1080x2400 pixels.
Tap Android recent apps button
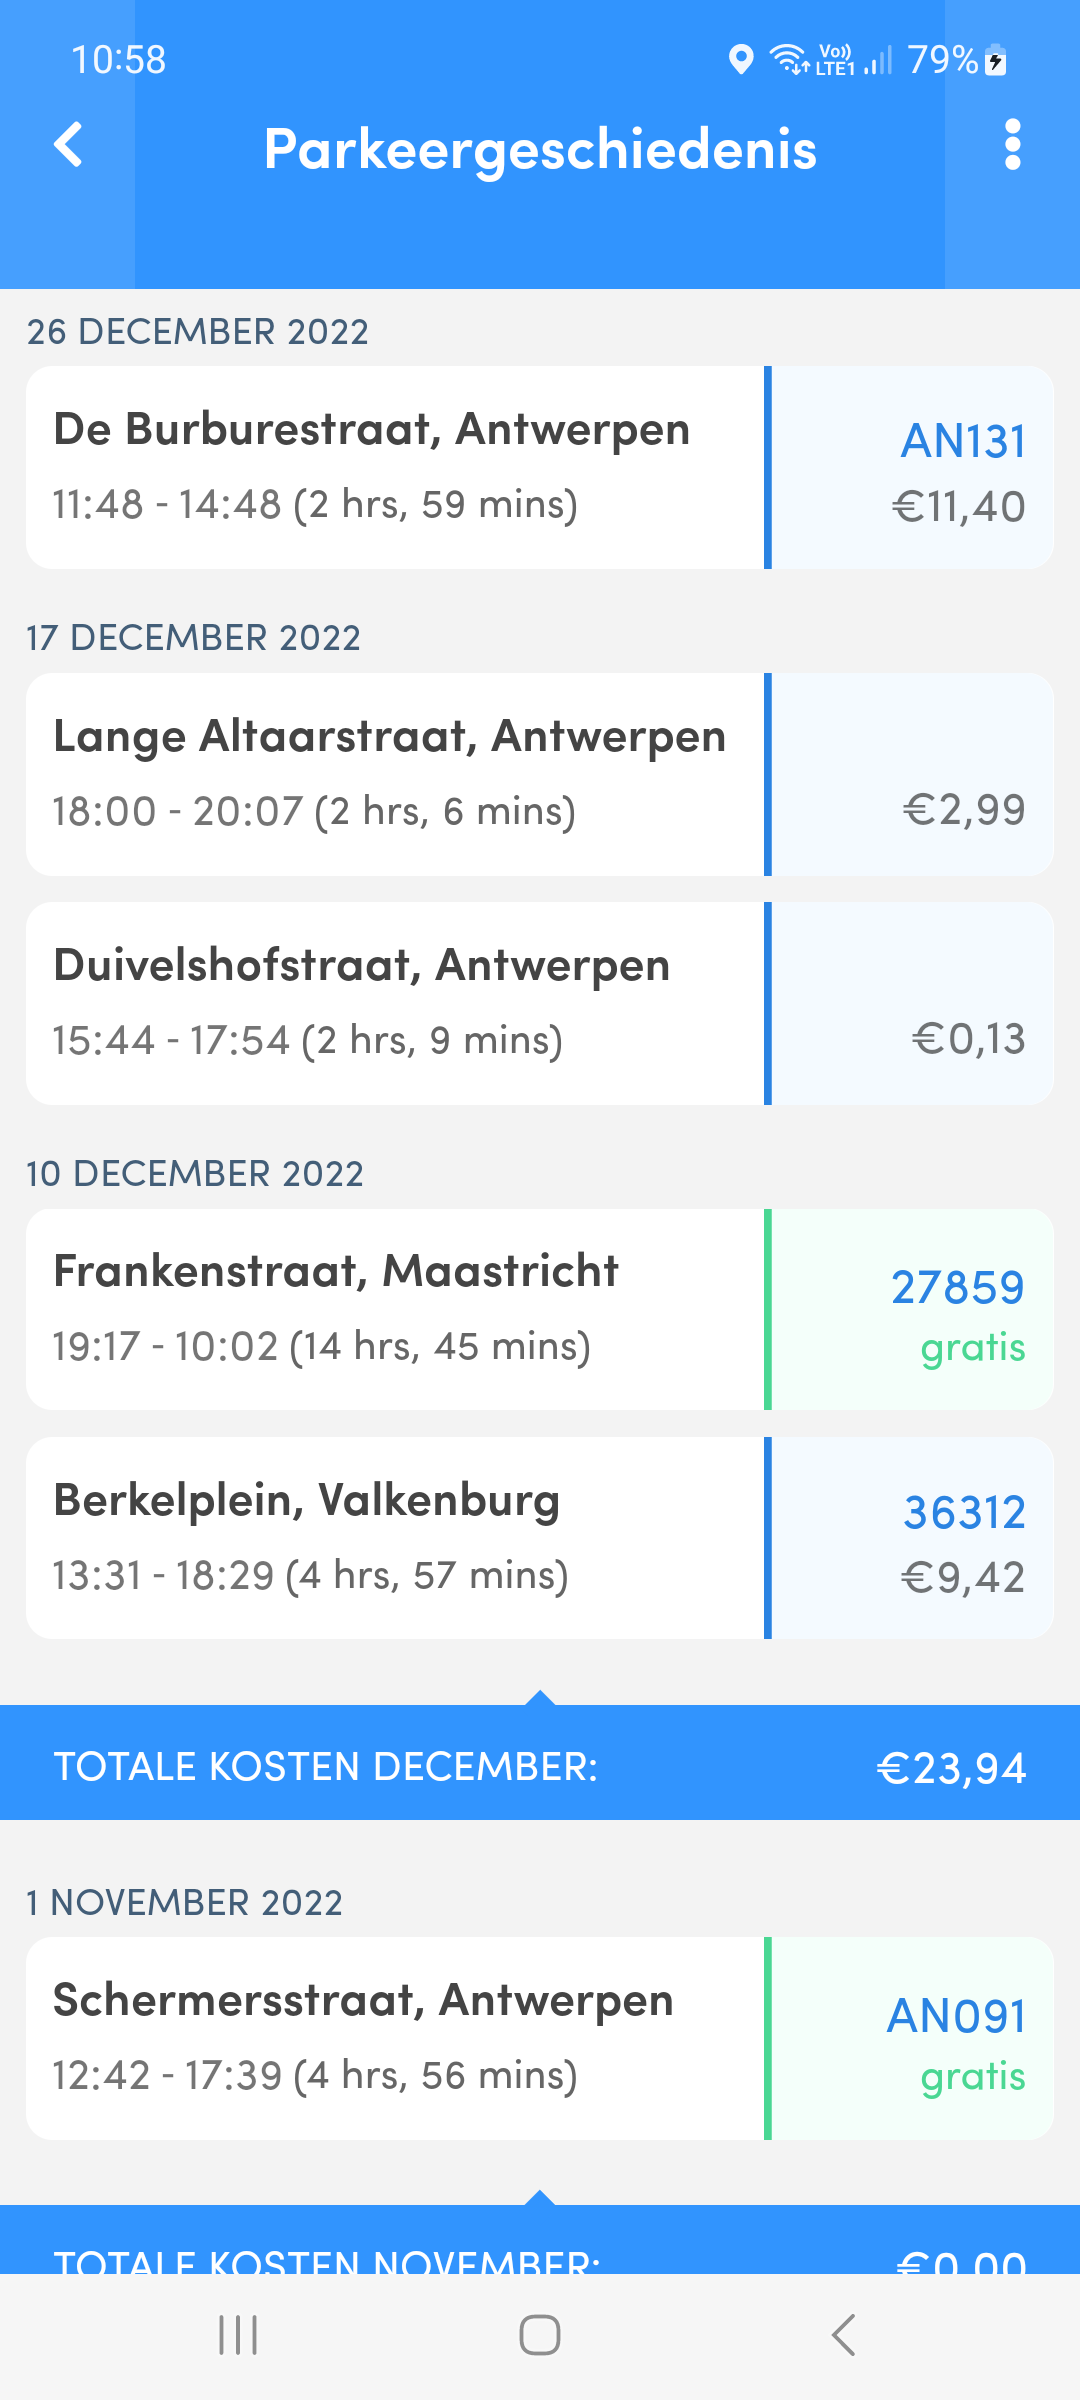pyautogui.click(x=238, y=2336)
